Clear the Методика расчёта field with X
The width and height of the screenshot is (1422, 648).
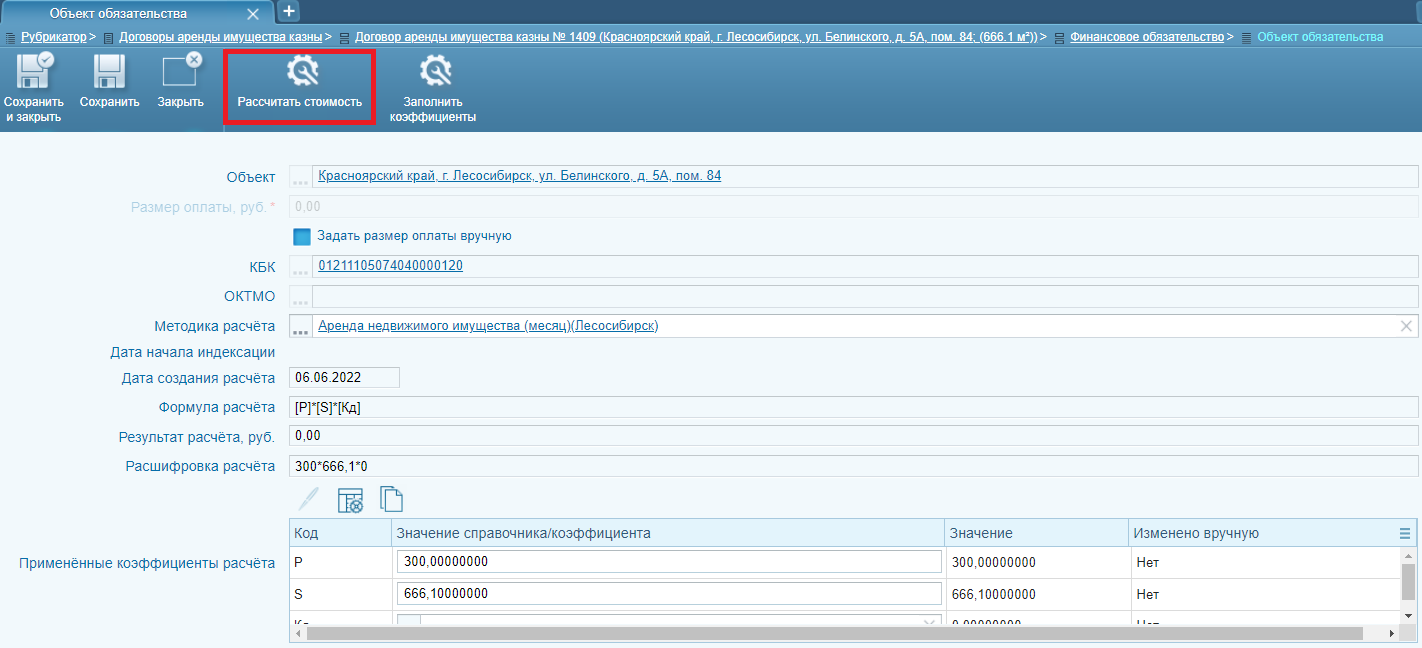[x=1406, y=326]
